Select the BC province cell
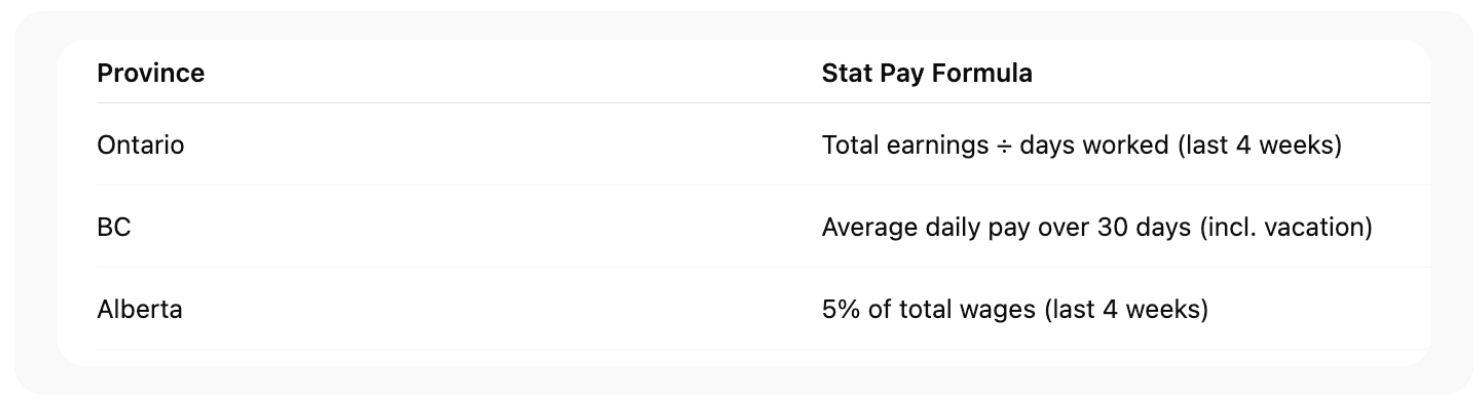Image resolution: width=1481 pixels, height=405 pixels. click(x=114, y=228)
